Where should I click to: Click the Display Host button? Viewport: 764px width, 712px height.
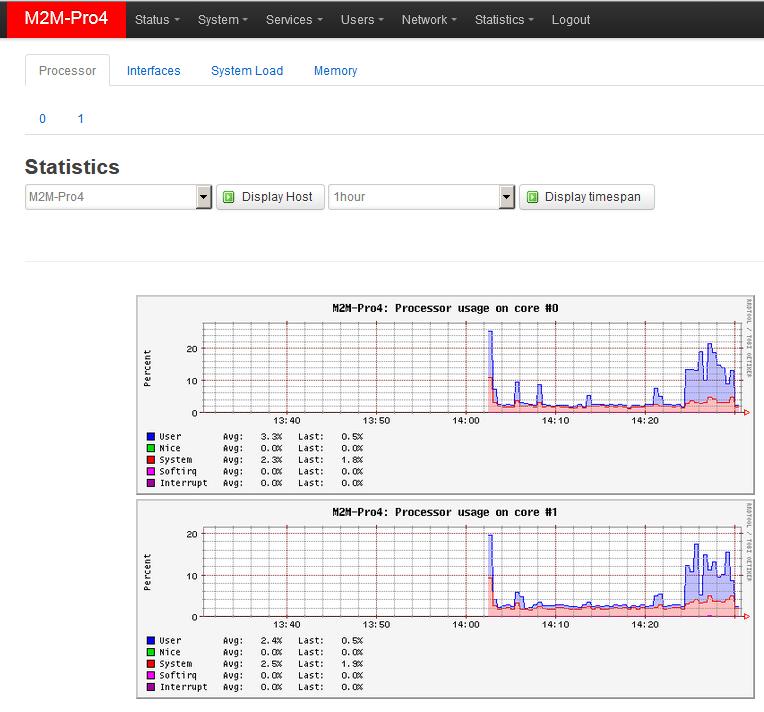270,197
